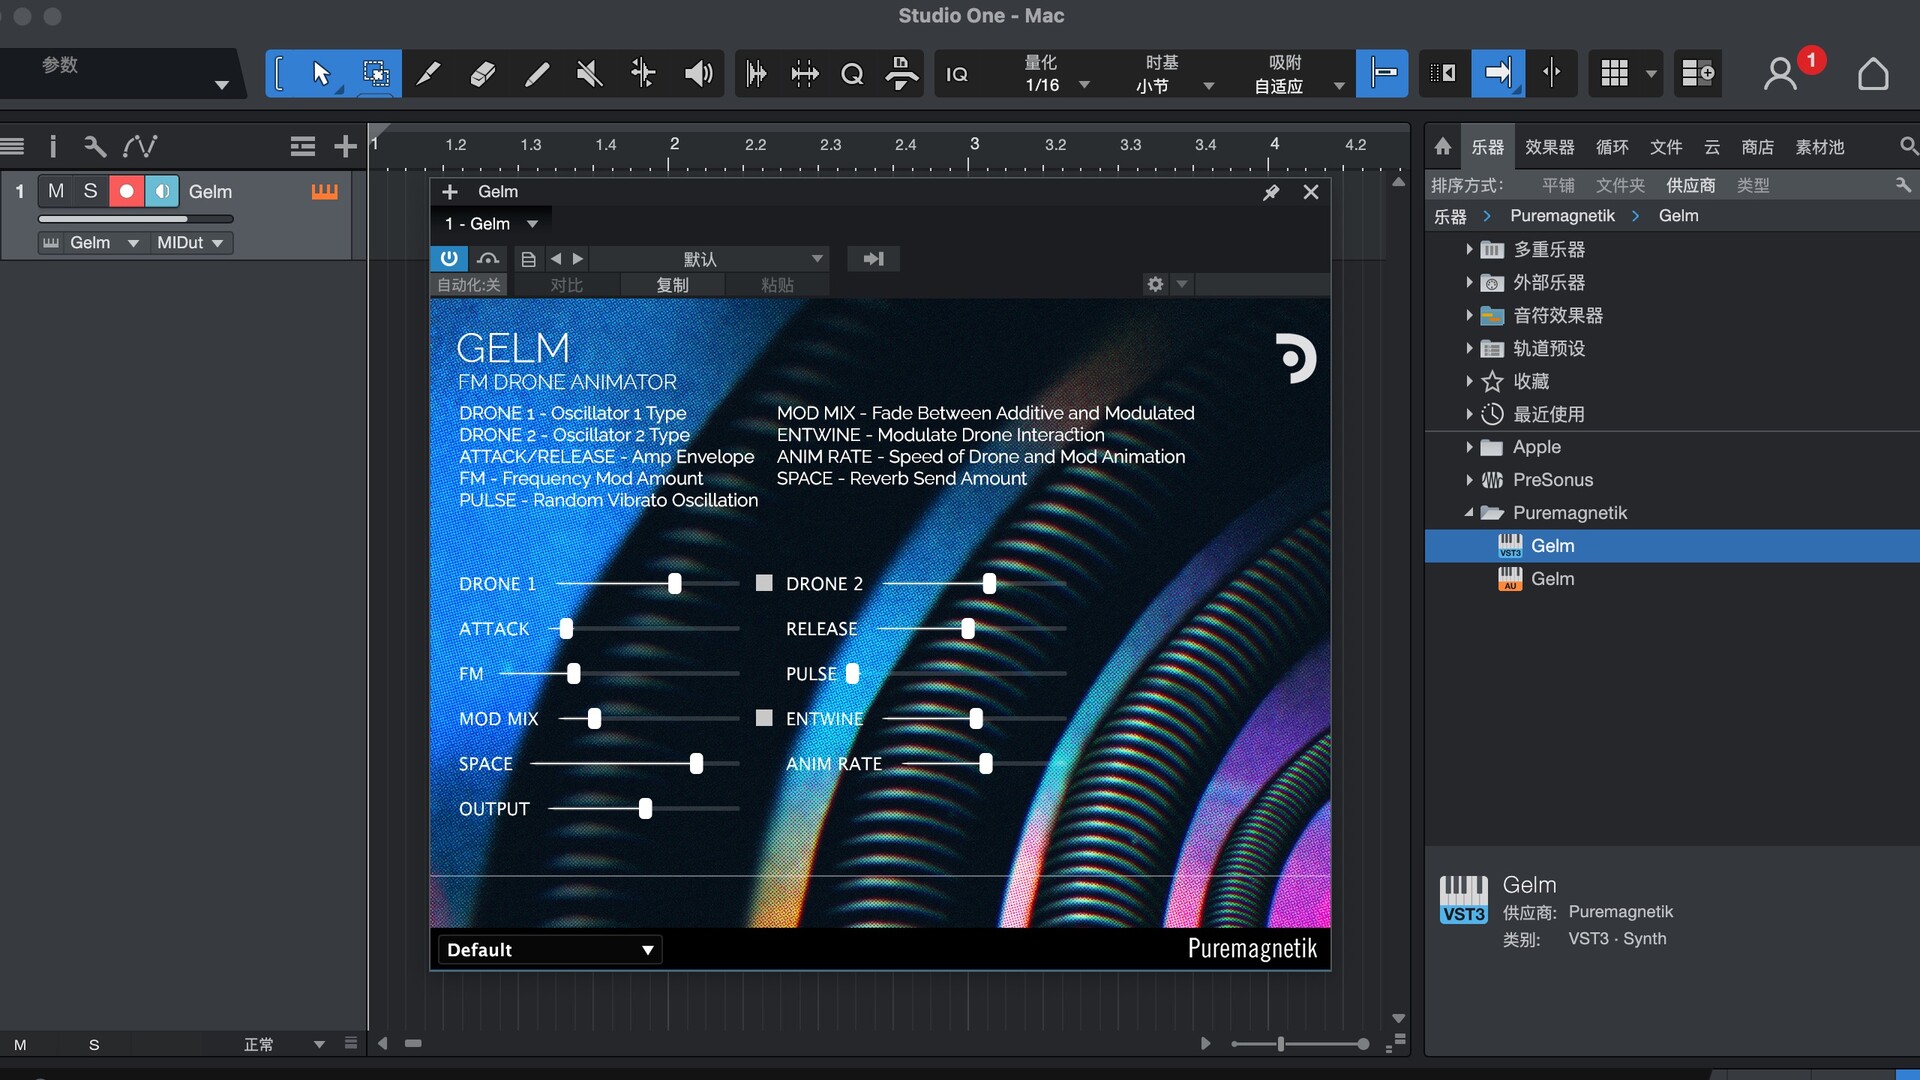The height and width of the screenshot is (1080, 1920).
Task: Click the strip silence icon
Action: coord(756,73)
